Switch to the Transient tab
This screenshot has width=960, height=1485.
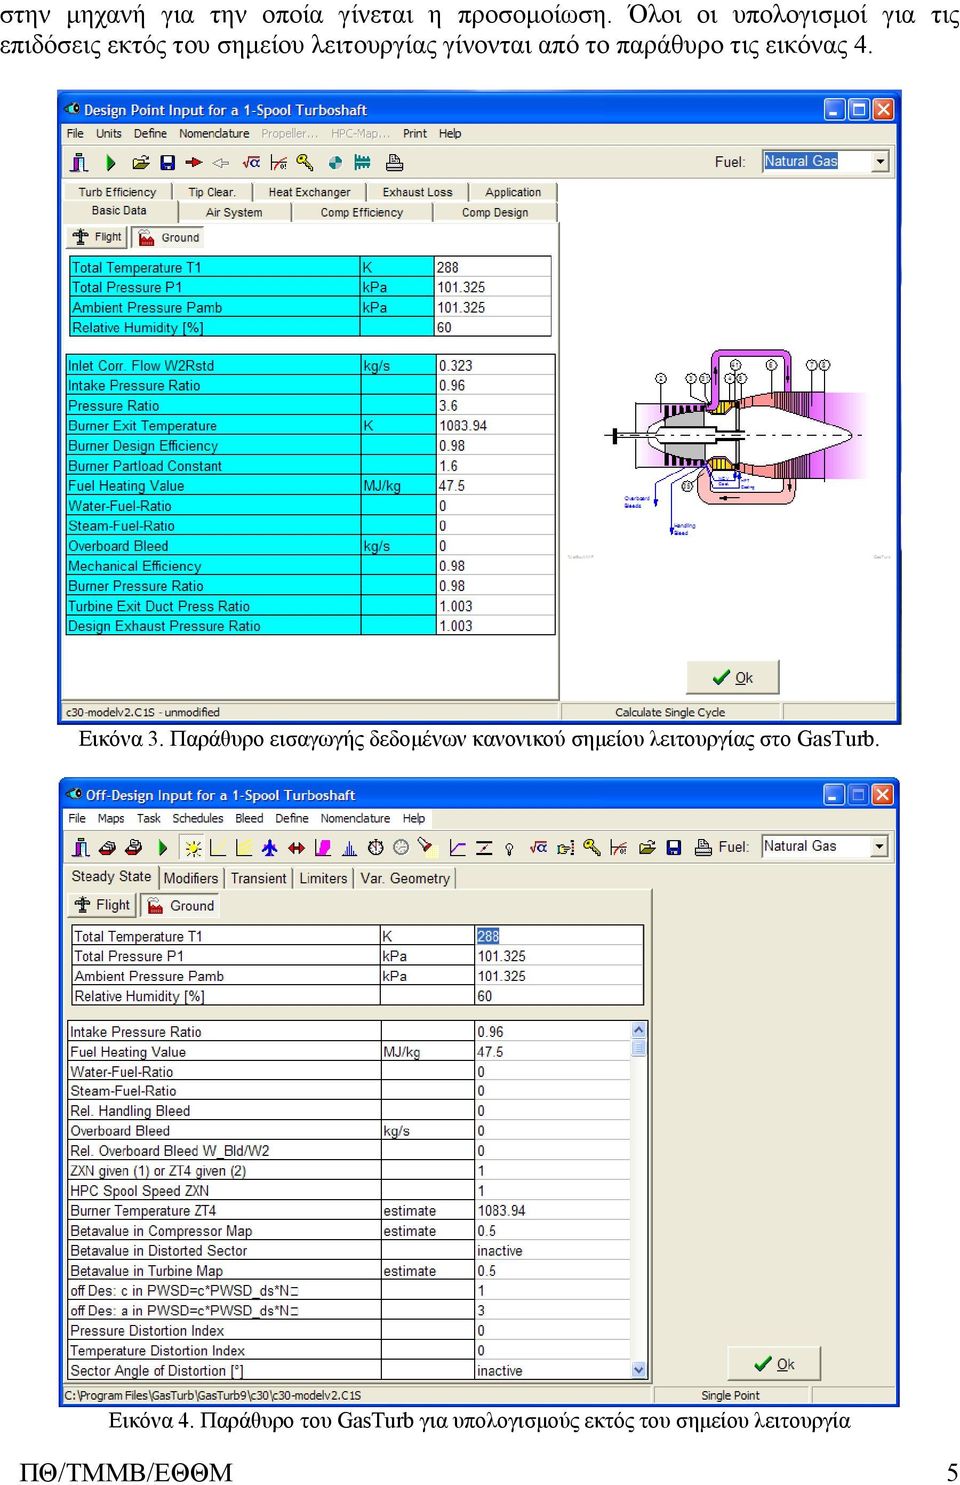point(258,878)
